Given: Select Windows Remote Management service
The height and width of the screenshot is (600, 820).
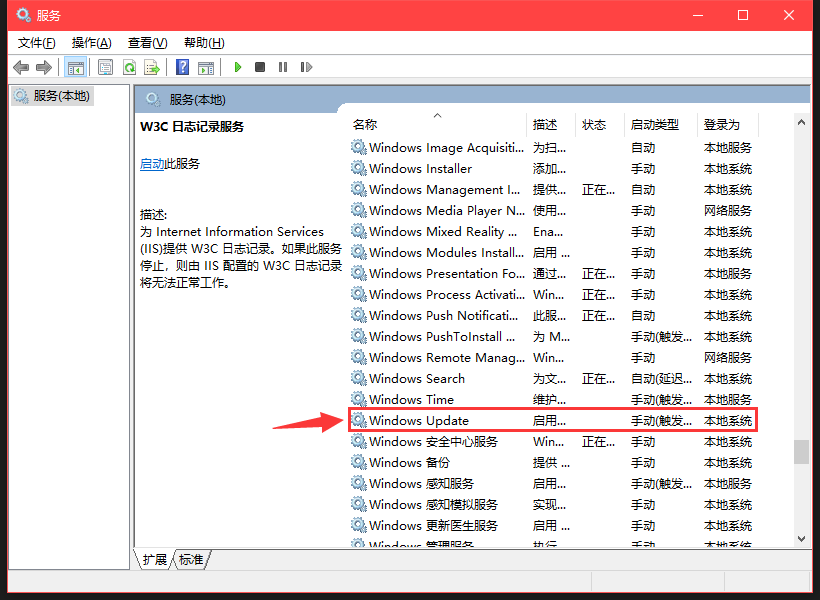Looking at the screenshot, I should [553, 358].
